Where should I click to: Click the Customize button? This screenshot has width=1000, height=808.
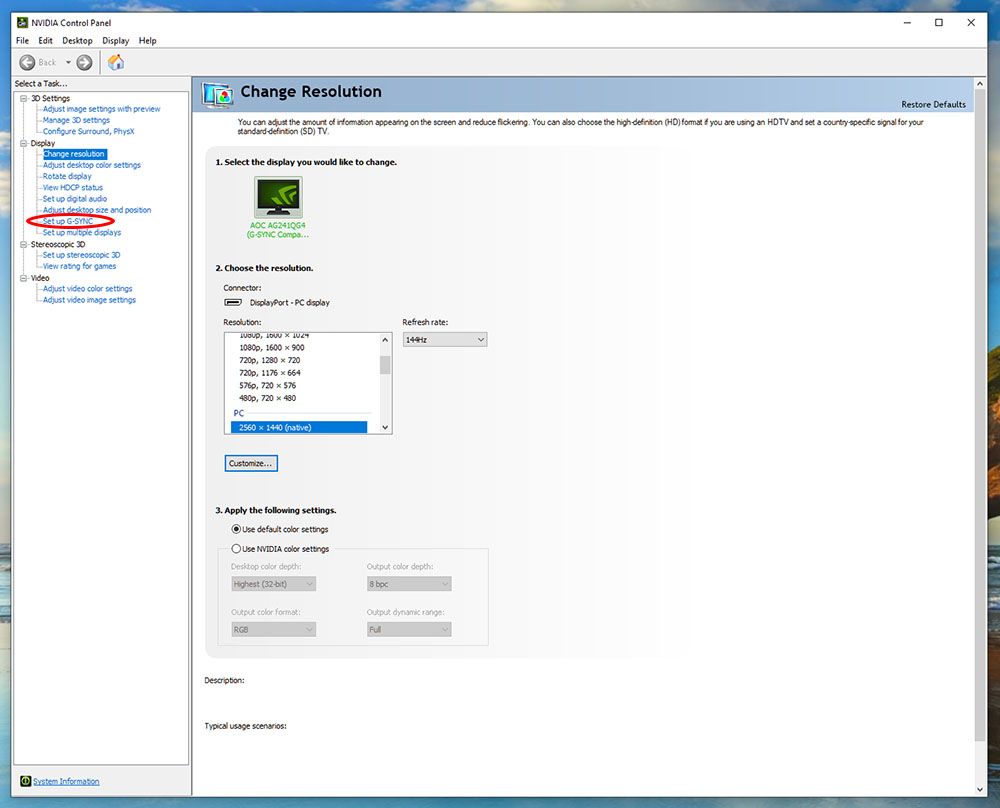pos(251,463)
